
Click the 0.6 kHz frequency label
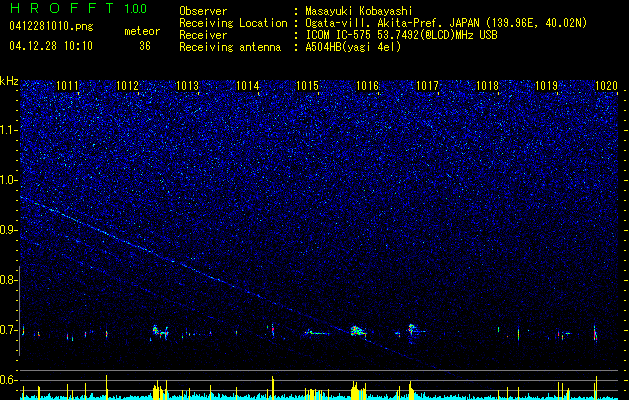point(8,380)
